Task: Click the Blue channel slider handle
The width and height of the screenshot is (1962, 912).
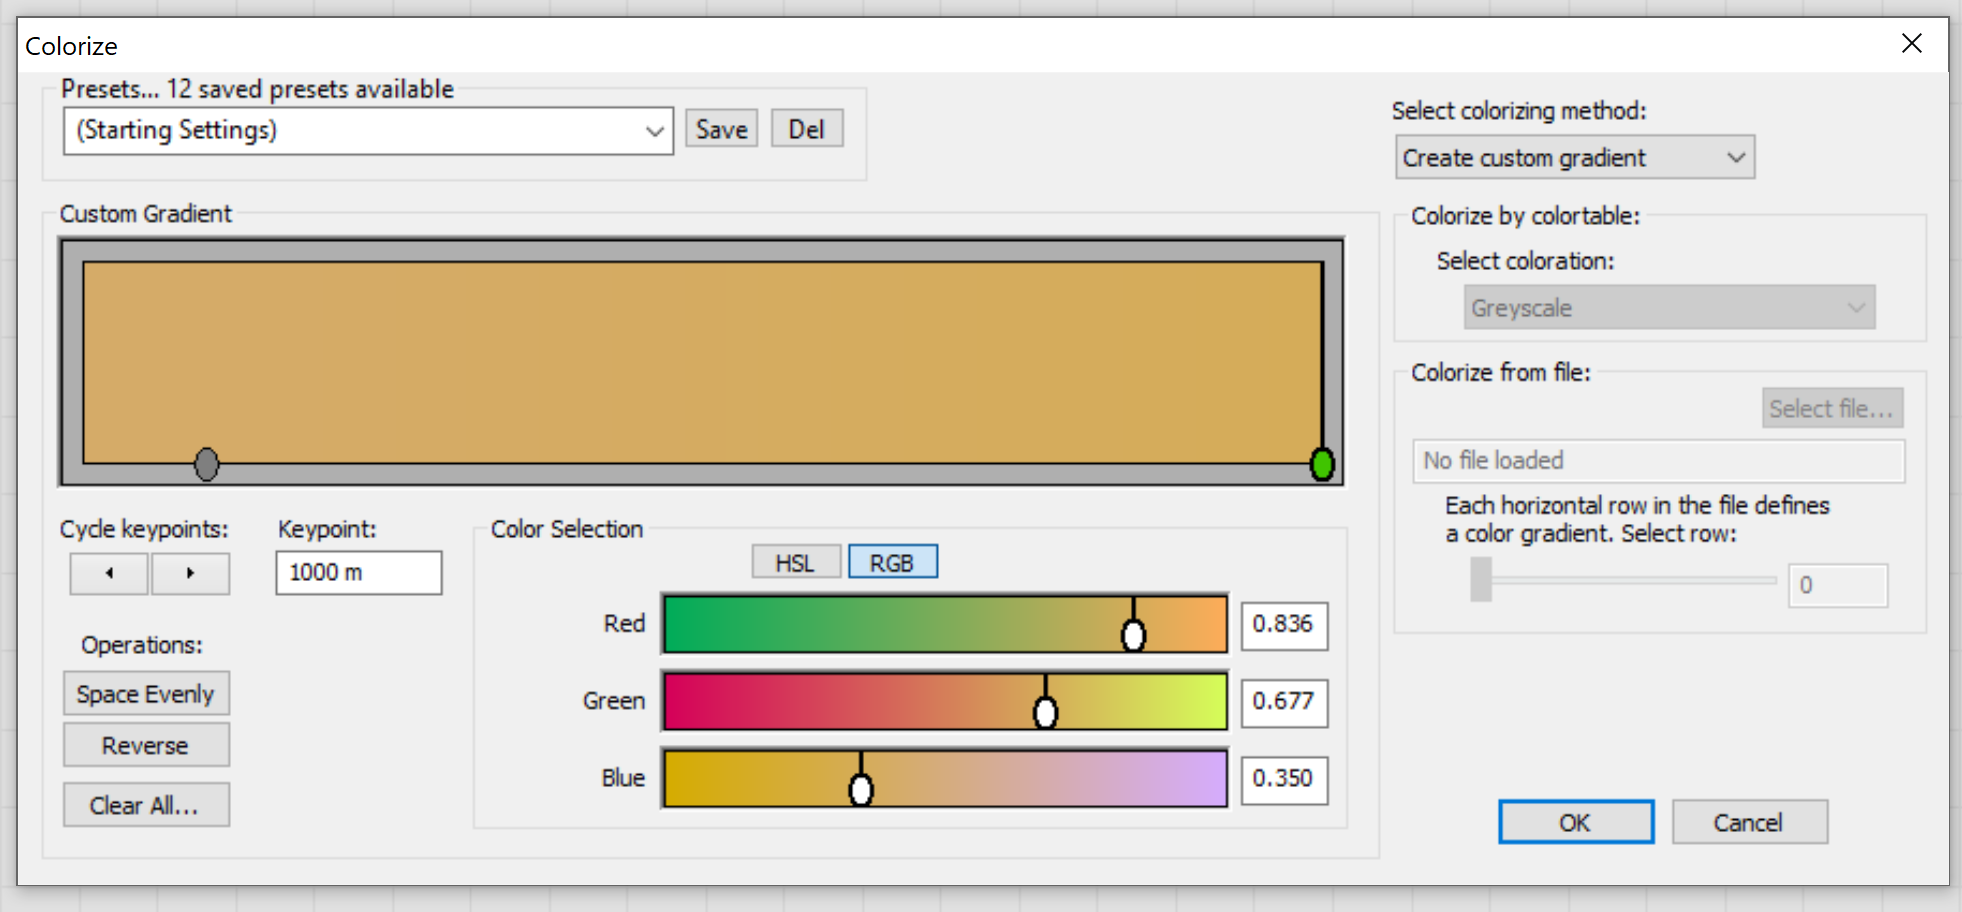Action: [861, 789]
